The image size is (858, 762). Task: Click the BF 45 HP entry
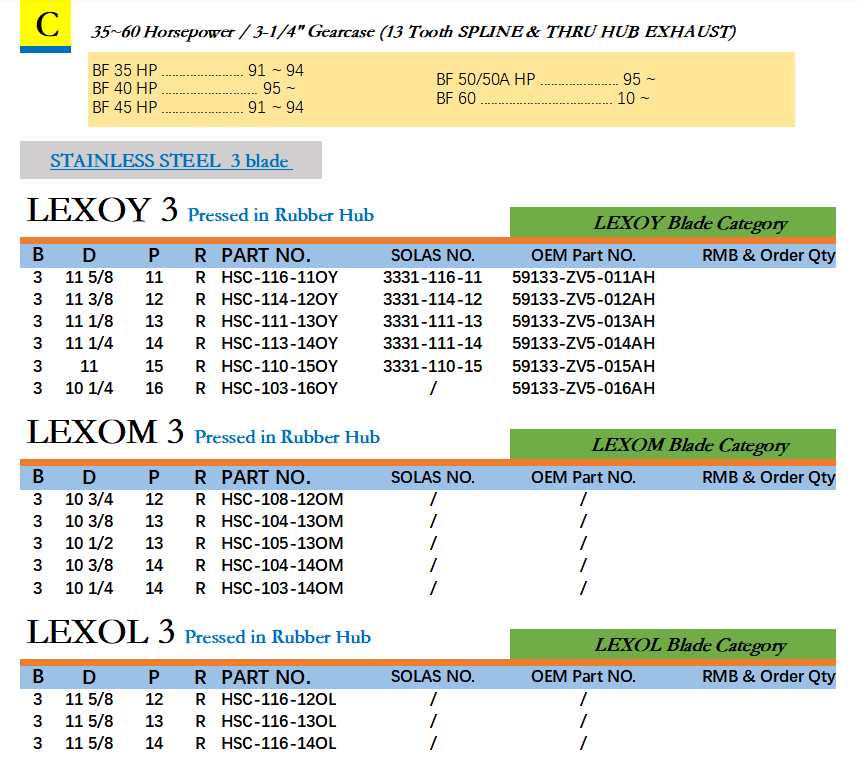pos(198,107)
